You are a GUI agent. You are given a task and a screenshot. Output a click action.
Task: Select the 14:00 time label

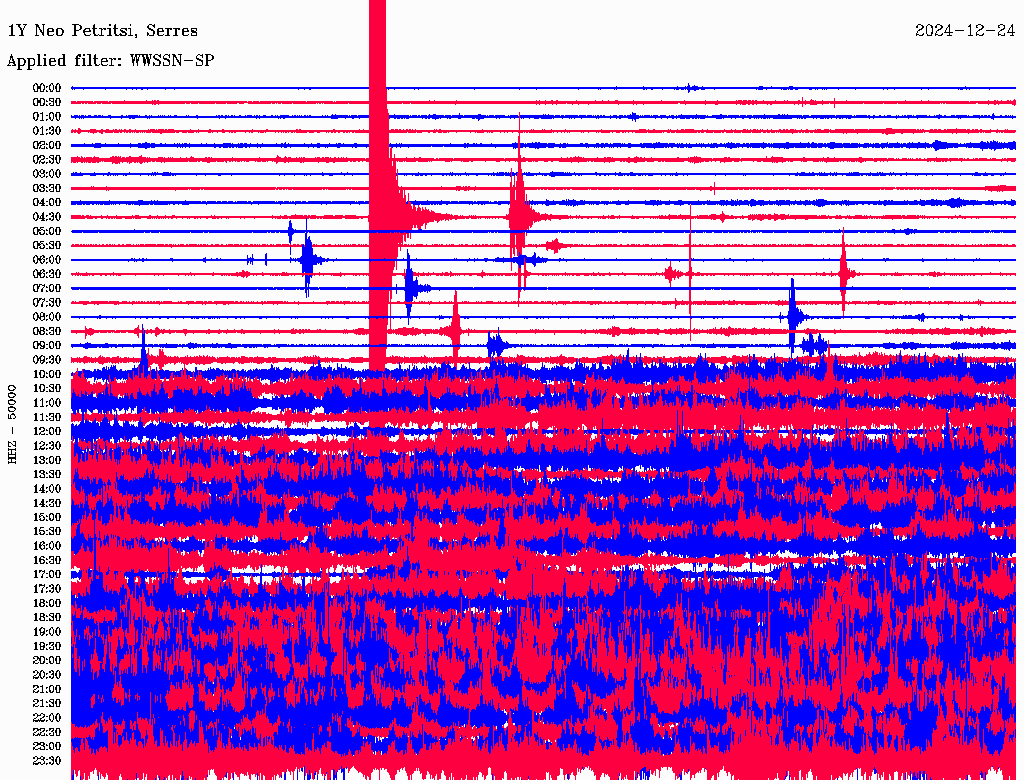point(47,489)
